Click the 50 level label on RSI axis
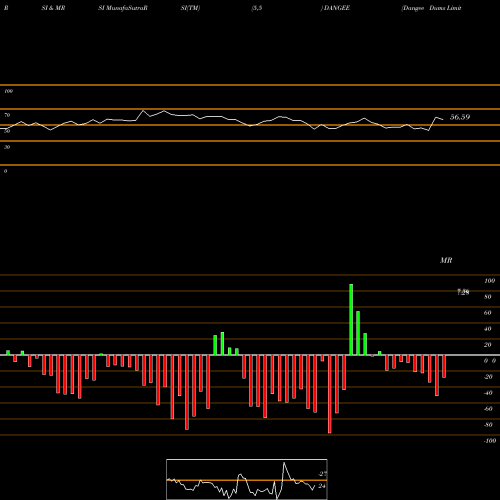Screen dimensions: 500x500 [7, 131]
